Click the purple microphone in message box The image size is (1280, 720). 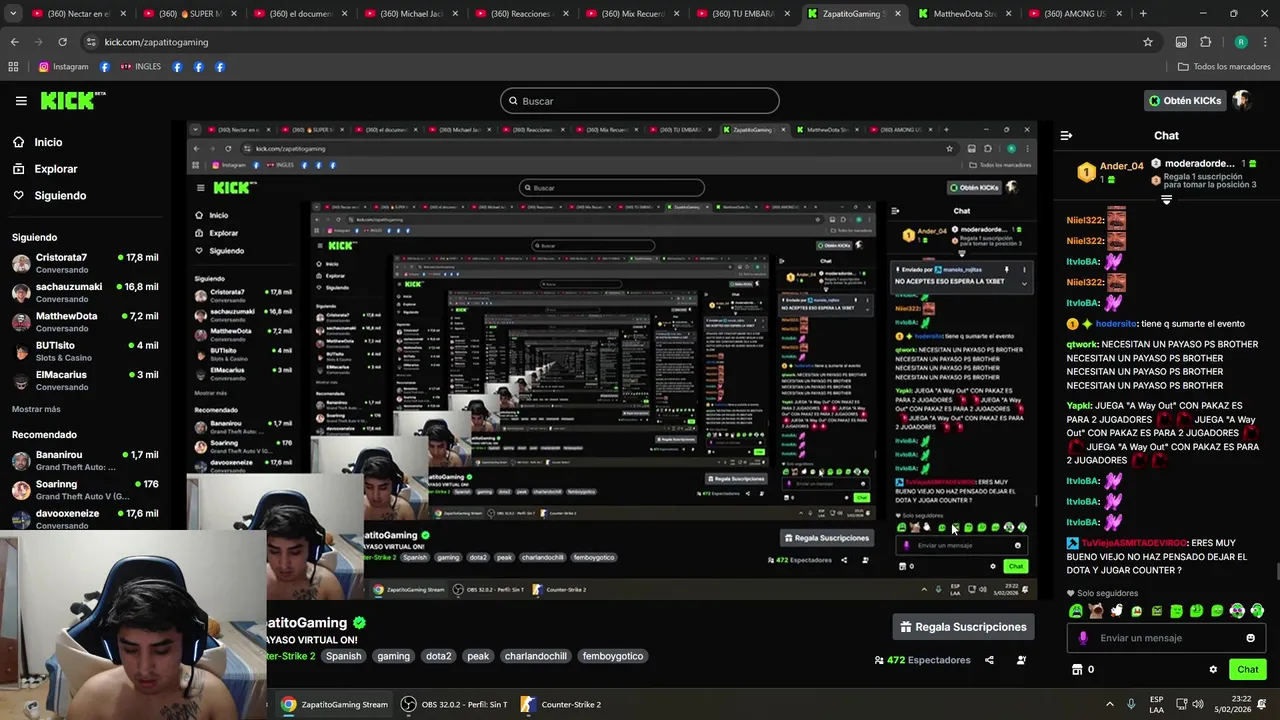point(1083,638)
